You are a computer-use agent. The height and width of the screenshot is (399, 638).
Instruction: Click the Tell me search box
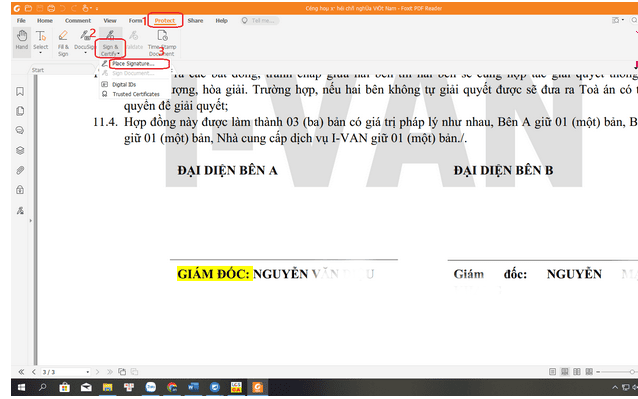pyautogui.click(x=260, y=21)
